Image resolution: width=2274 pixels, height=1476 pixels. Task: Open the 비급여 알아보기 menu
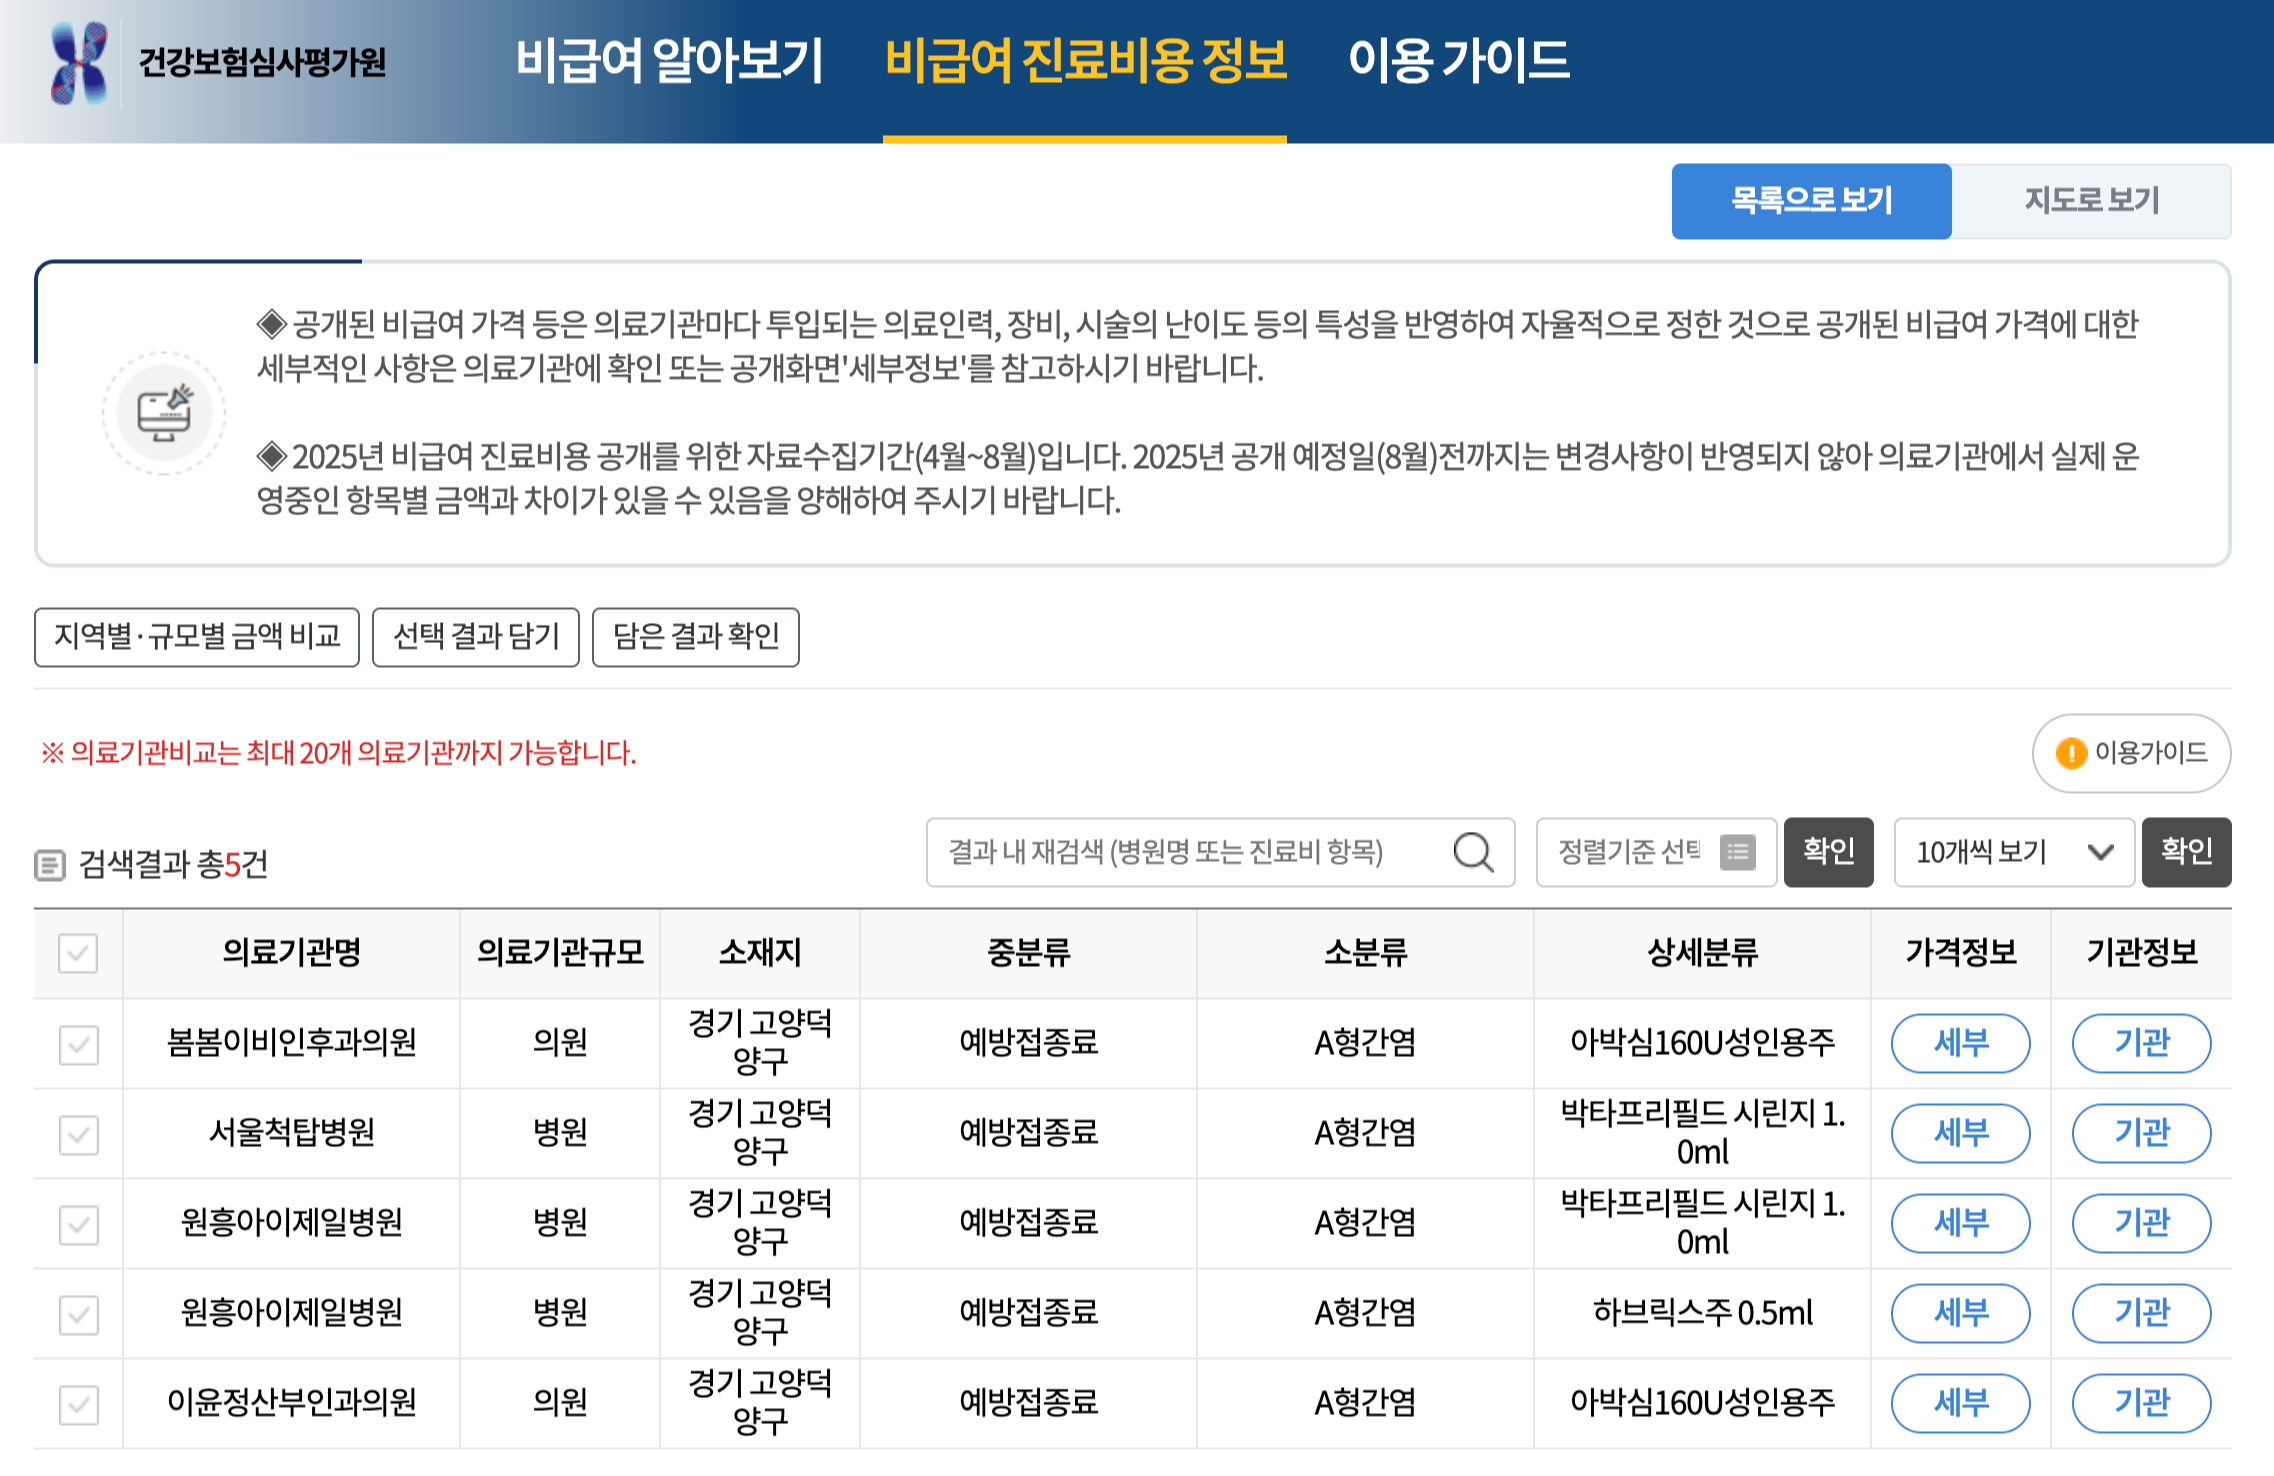click(669, 62)
